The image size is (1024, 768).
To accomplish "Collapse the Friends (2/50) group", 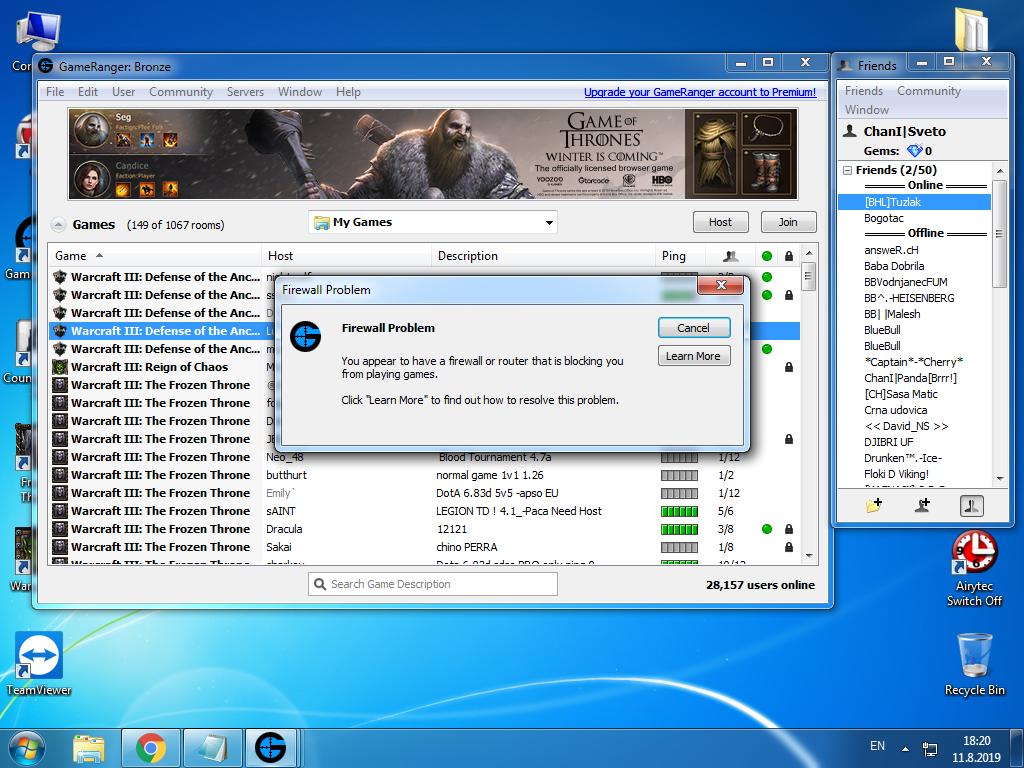I will point(847,170).
